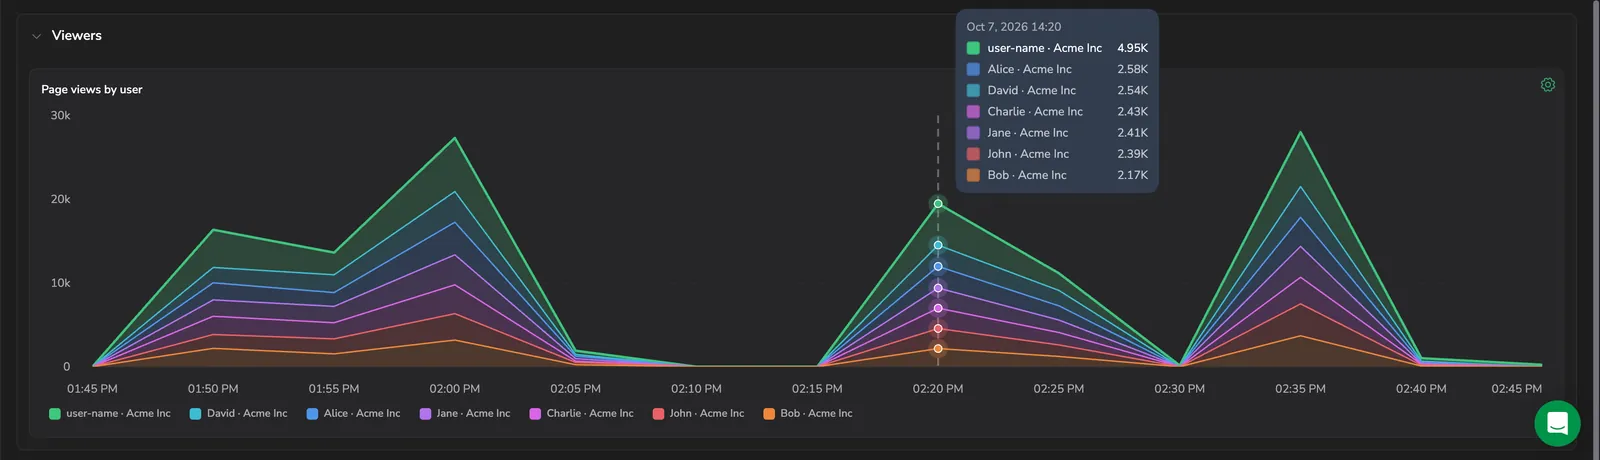Click the 2.17K Bob value in tooltip
1600x460 pixels.
point(1133,175)
